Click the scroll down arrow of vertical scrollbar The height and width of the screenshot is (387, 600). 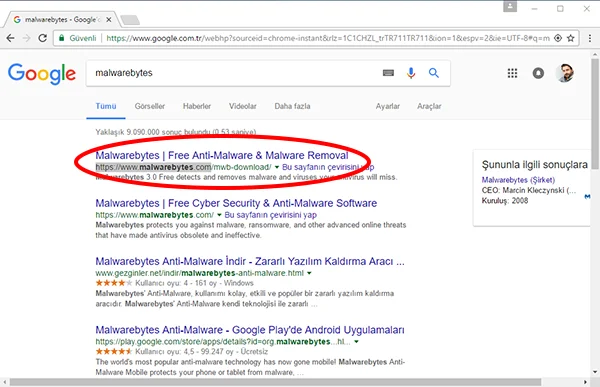(595, 372)
